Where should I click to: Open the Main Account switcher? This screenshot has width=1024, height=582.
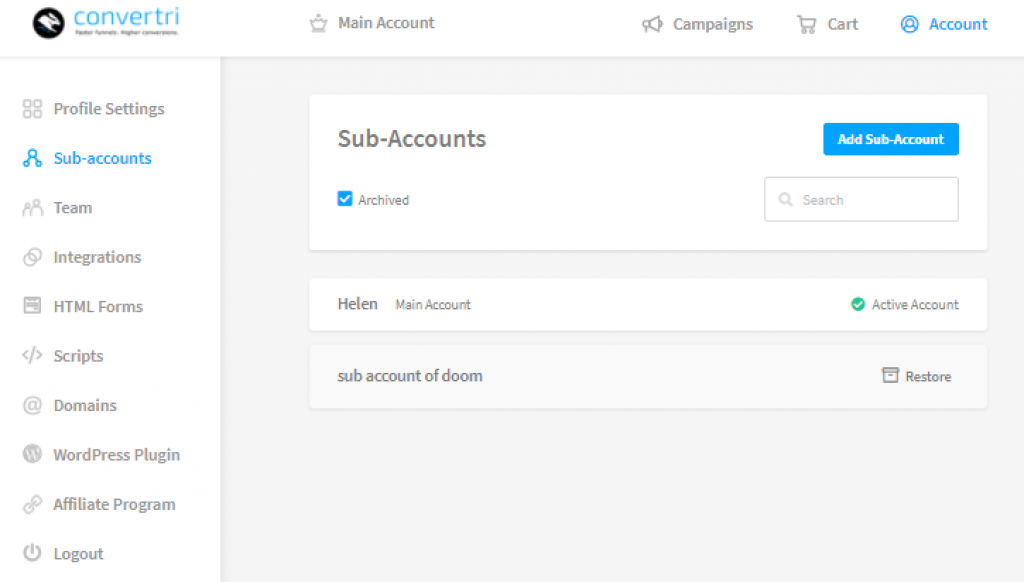pos(372,23)
